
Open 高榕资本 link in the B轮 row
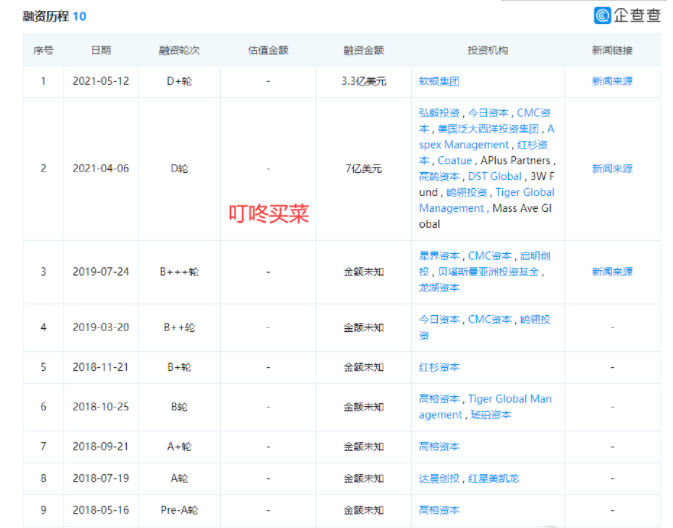click(439, 399)
